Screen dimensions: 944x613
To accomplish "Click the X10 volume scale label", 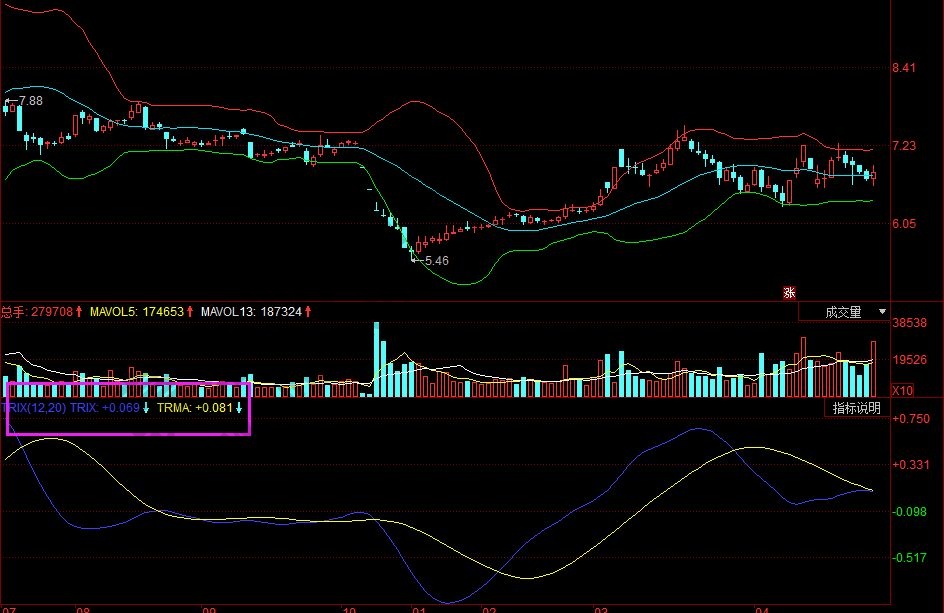I will click(x=902, y=390).
